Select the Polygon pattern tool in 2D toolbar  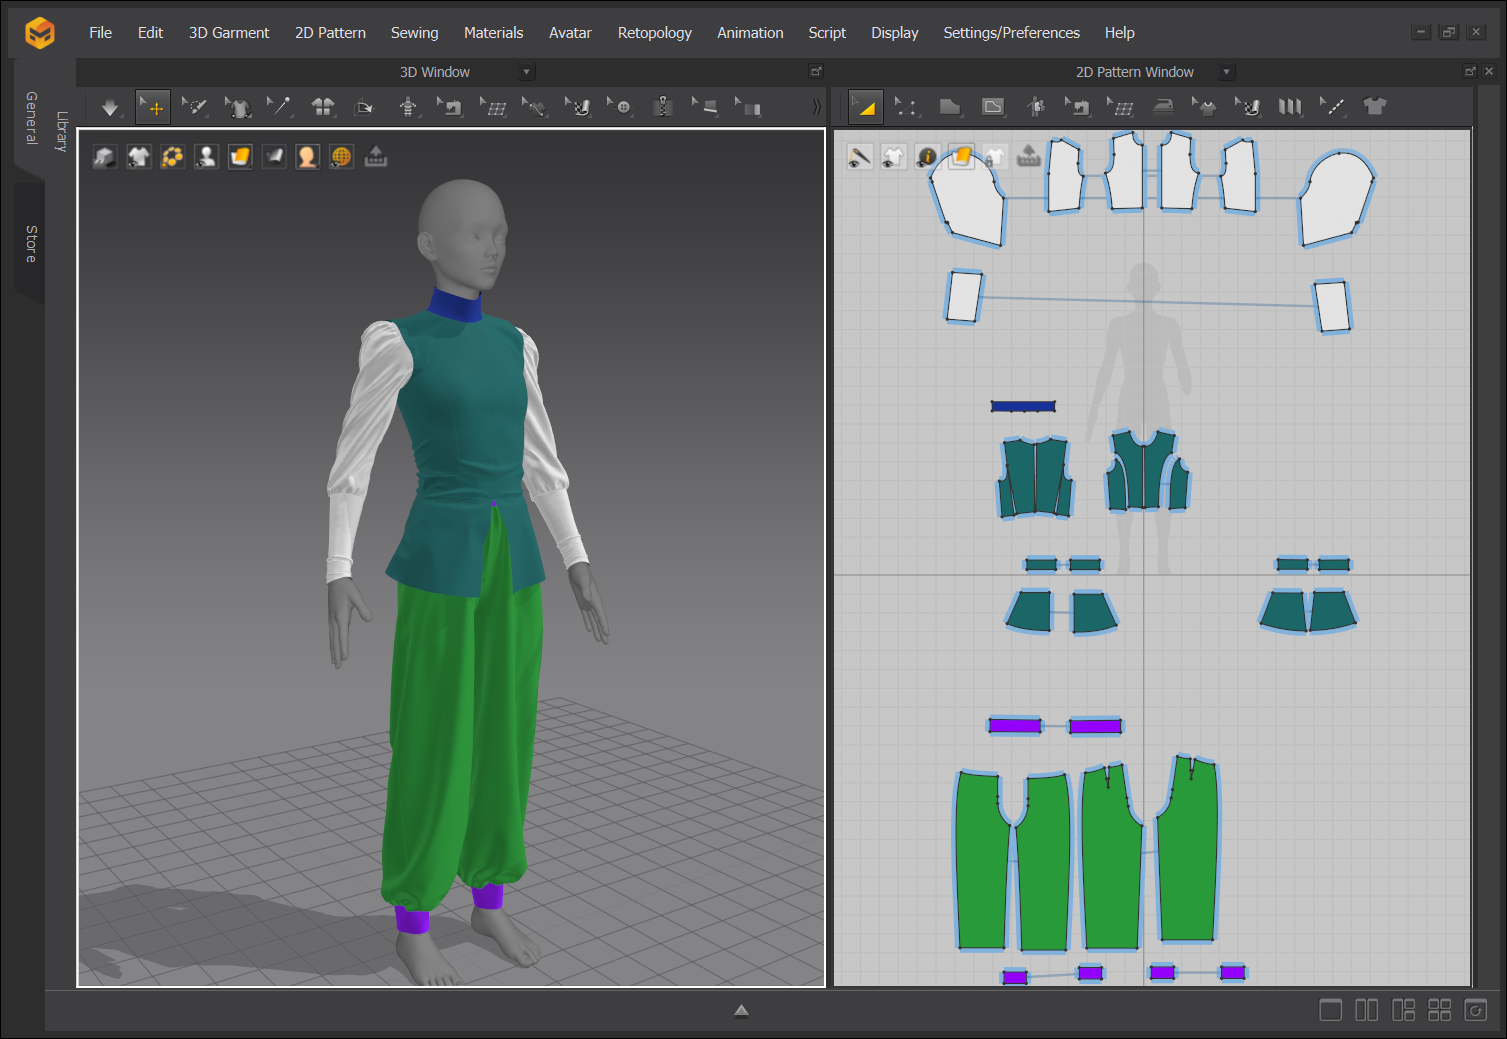click(x=950, y=107)
